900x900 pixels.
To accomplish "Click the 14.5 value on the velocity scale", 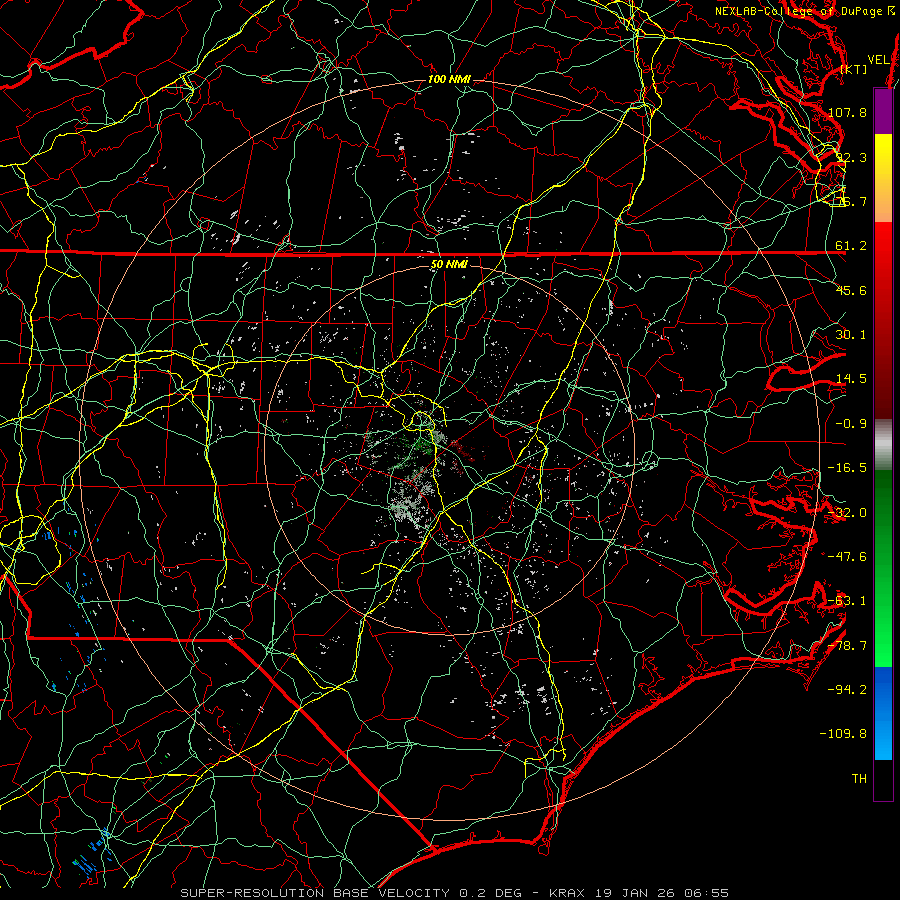I will [x=851, y=379].
